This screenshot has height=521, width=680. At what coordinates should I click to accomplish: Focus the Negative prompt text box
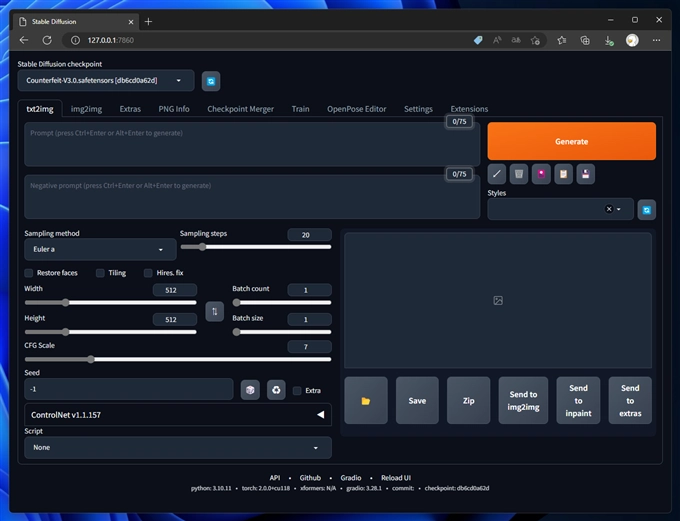coord(252,197)
